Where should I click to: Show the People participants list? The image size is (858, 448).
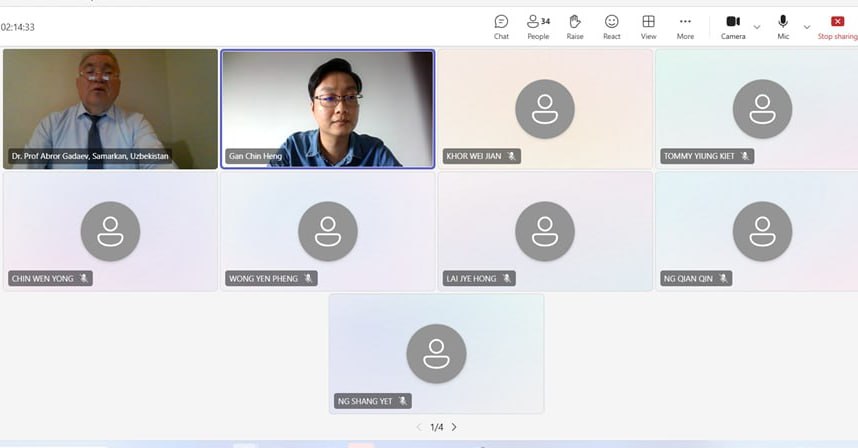(538, 27)
